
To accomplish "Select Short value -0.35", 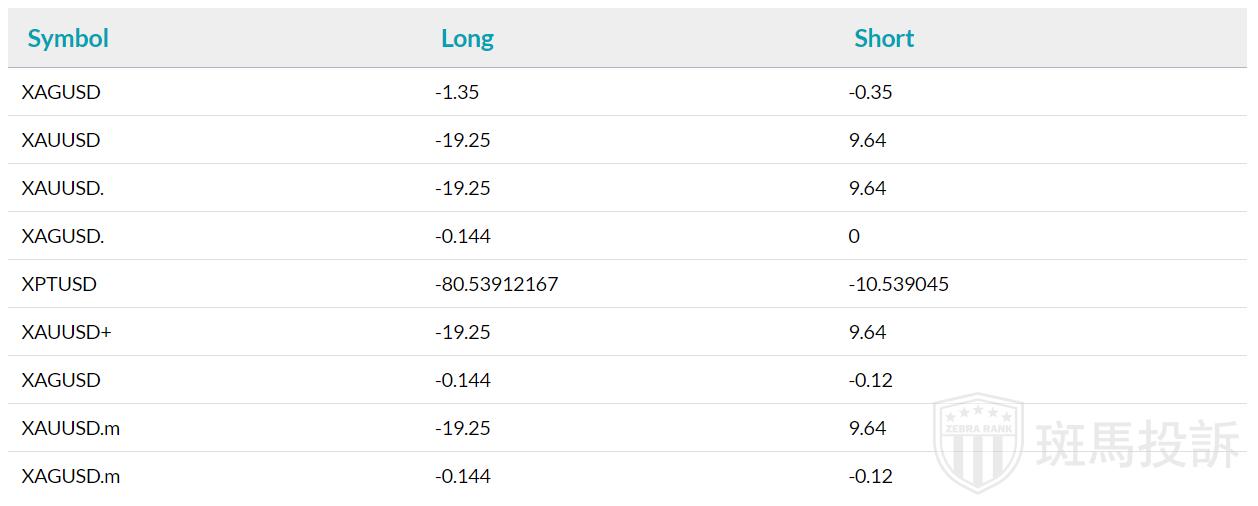I will pos(870,92).
